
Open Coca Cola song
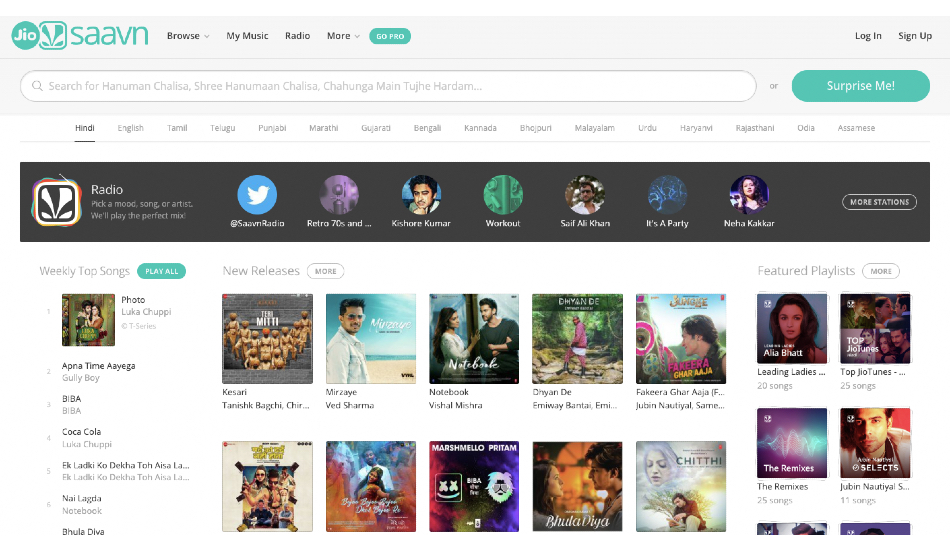(81, 432)
